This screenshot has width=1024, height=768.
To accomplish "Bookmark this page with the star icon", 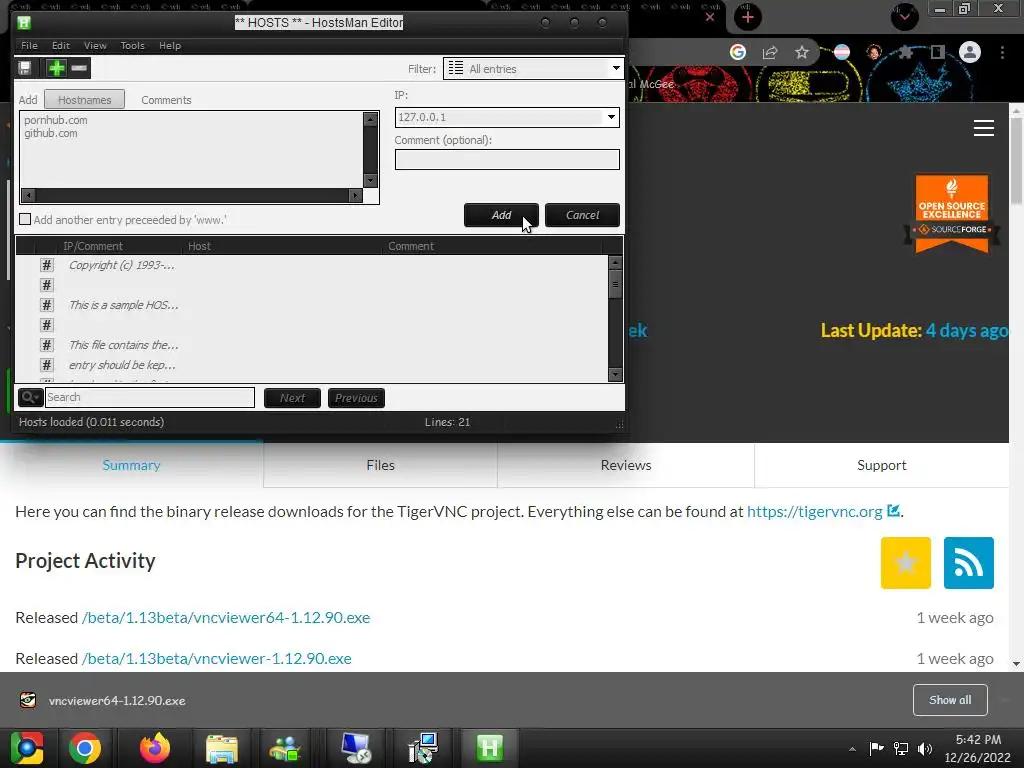I will tap(802, 52).
